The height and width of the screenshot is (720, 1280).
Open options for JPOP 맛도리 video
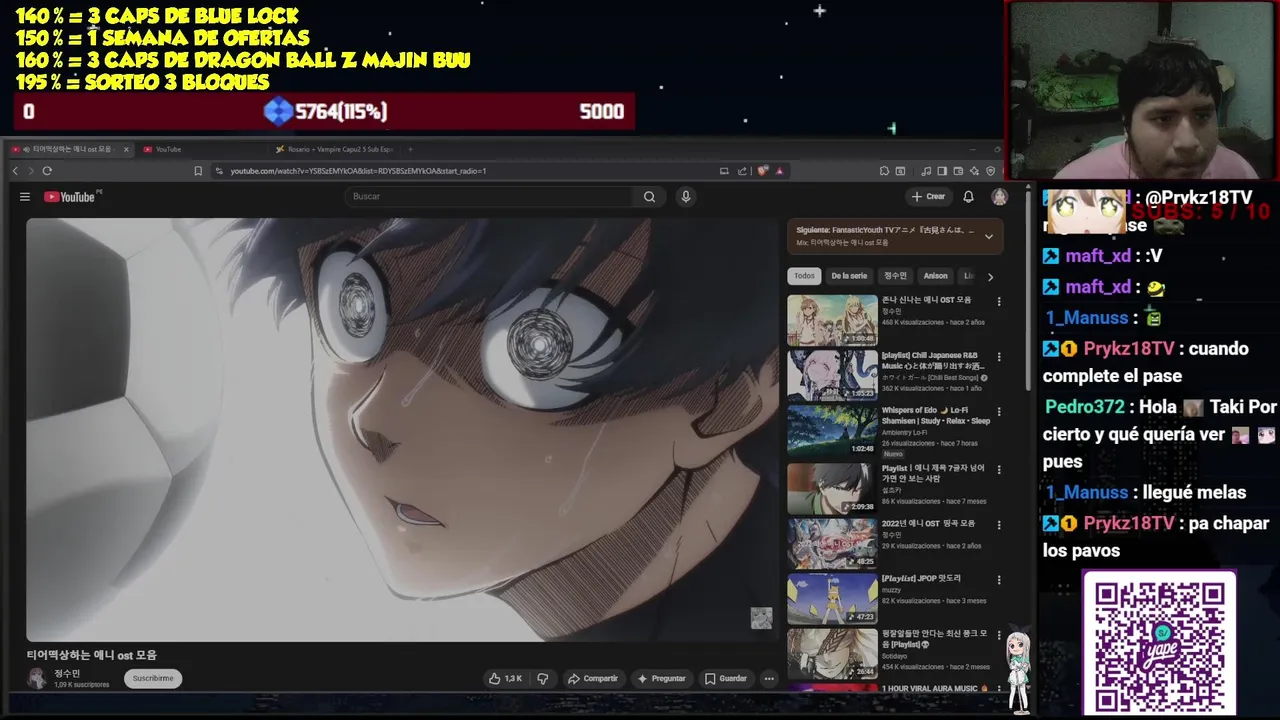click(998, 580)
